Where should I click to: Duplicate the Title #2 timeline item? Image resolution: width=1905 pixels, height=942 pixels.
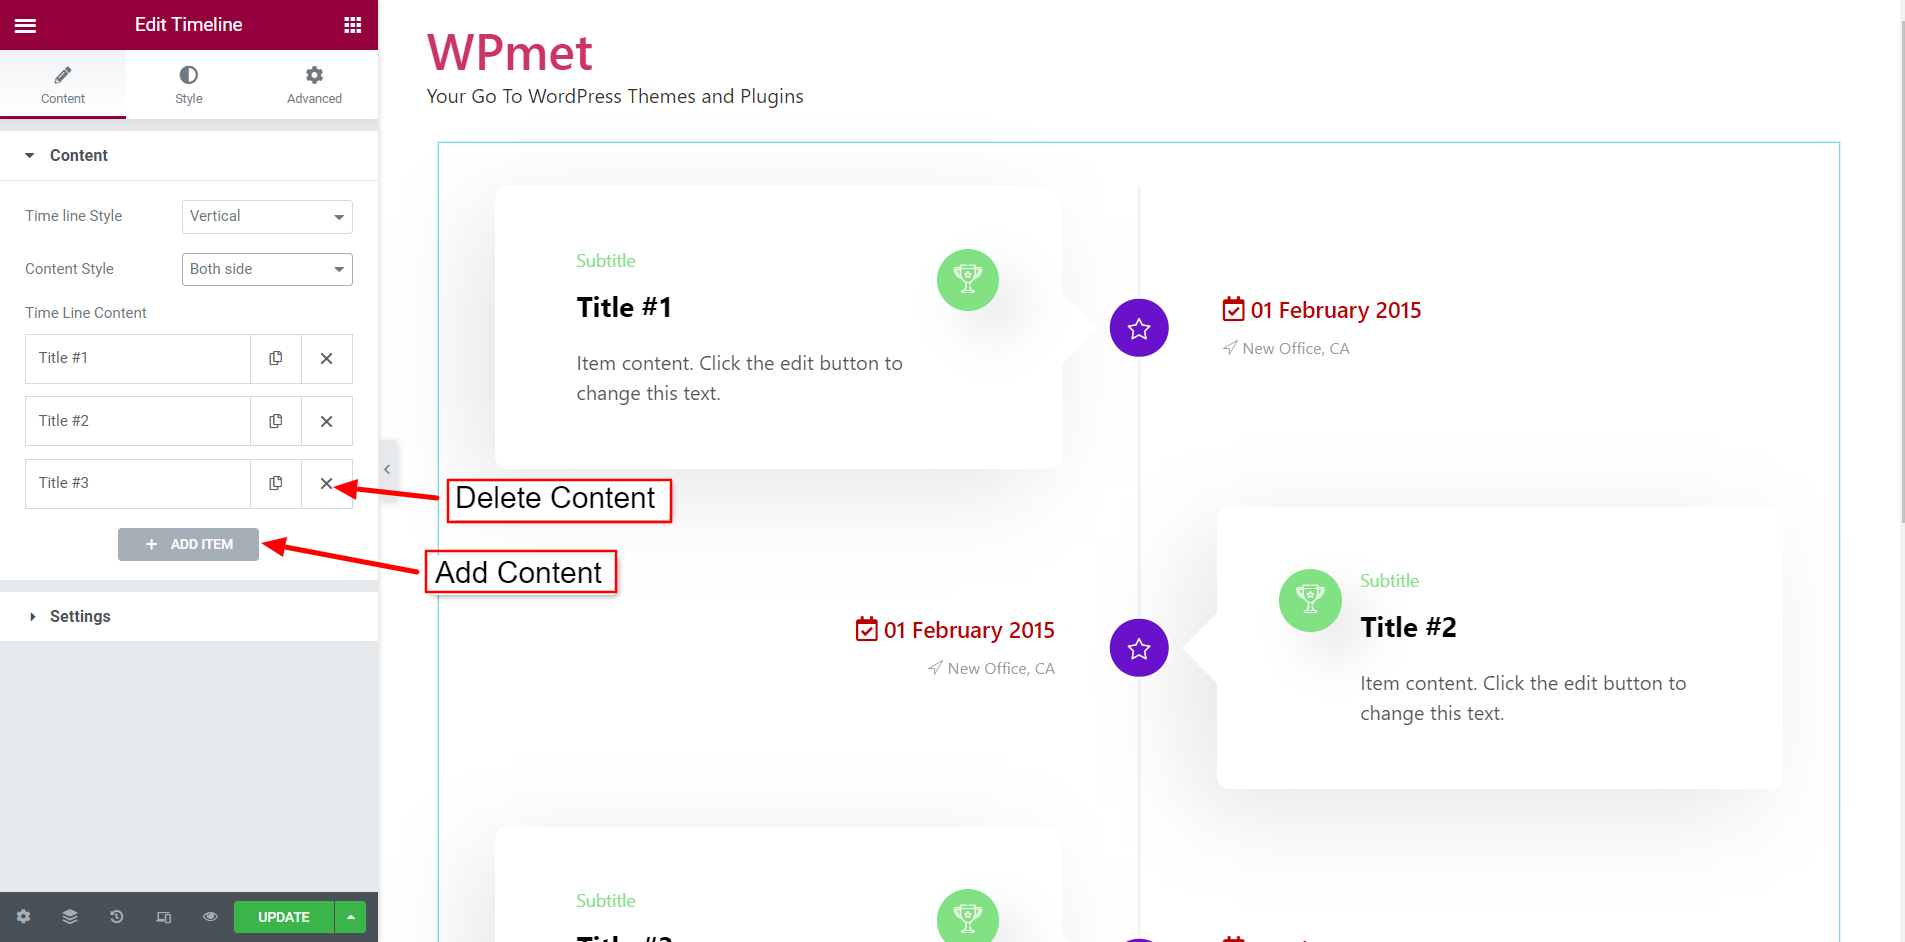click(x=276, y=421)
